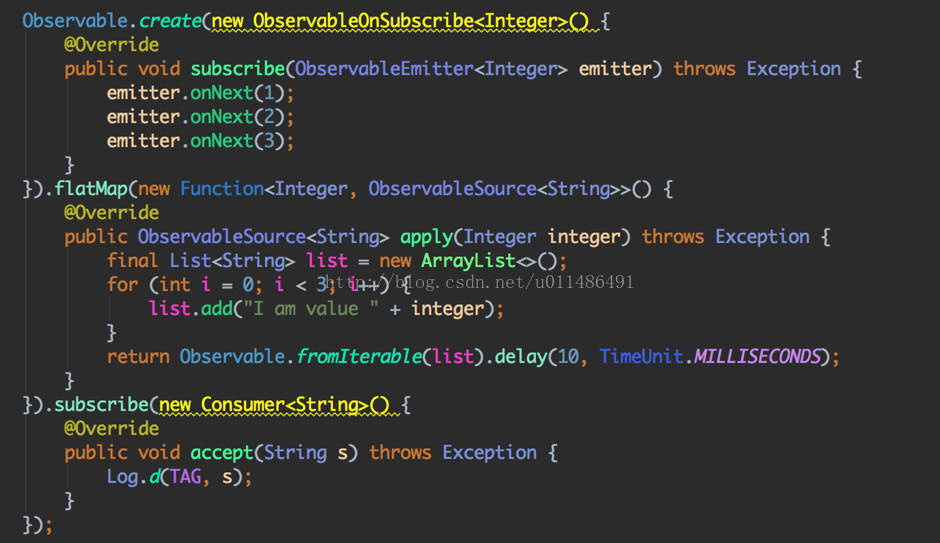Click the 'emitter.onNext(2);' statement
940x543 pixels.
(200, 117)
